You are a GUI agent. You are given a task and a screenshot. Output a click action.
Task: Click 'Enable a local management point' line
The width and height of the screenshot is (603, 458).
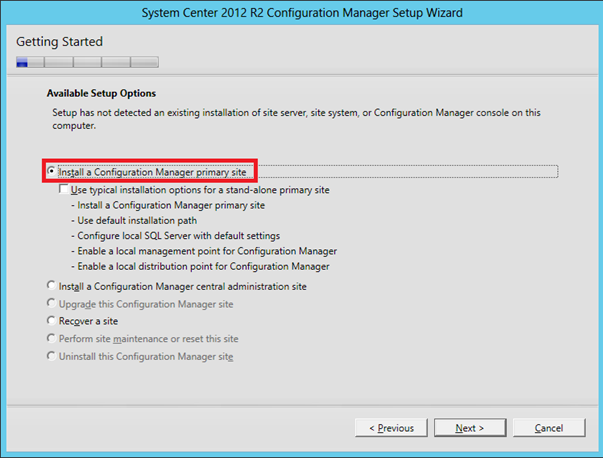pos(204,251)
